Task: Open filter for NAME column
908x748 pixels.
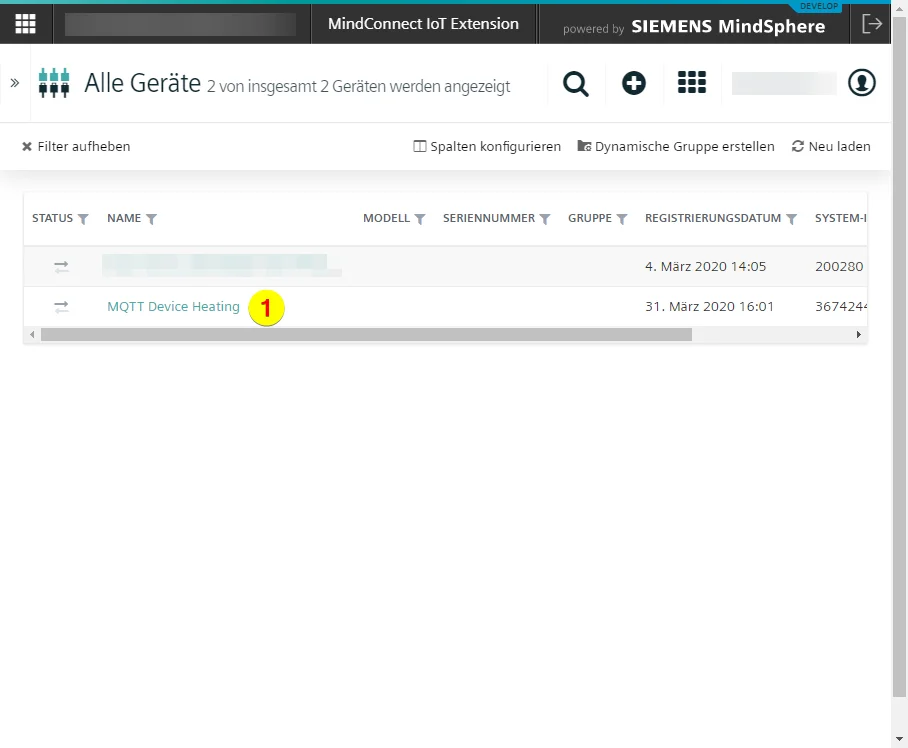Action: 151,219
